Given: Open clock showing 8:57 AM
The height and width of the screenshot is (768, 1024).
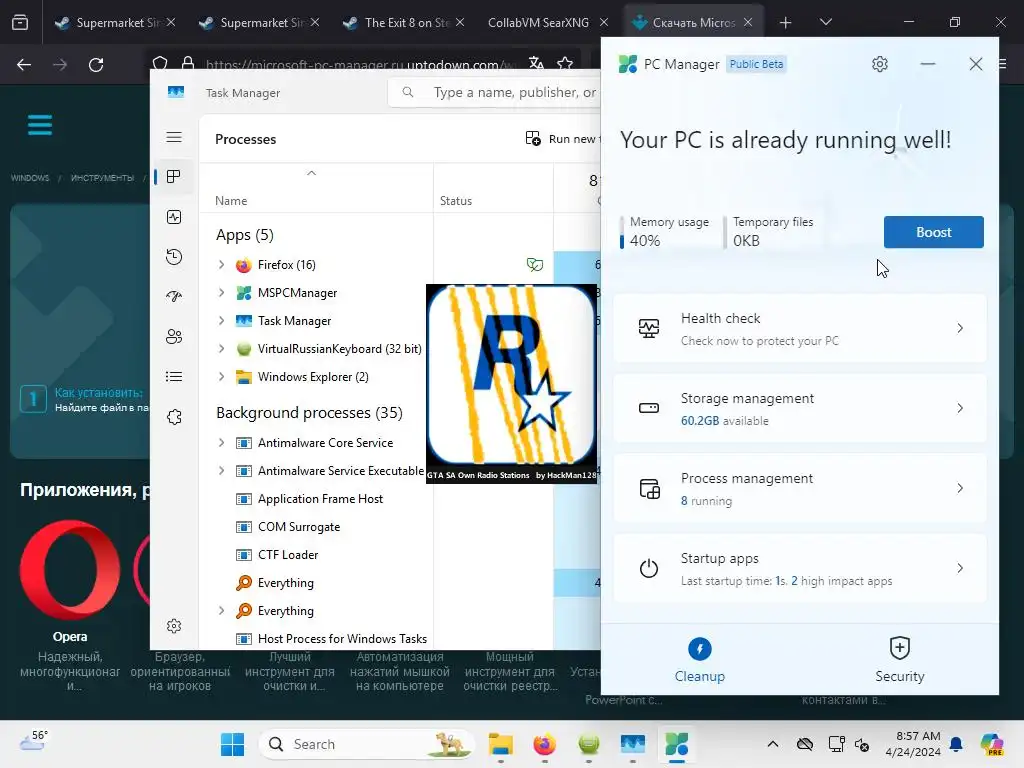Looking at the screenshot, I should (x=913, y=744).
